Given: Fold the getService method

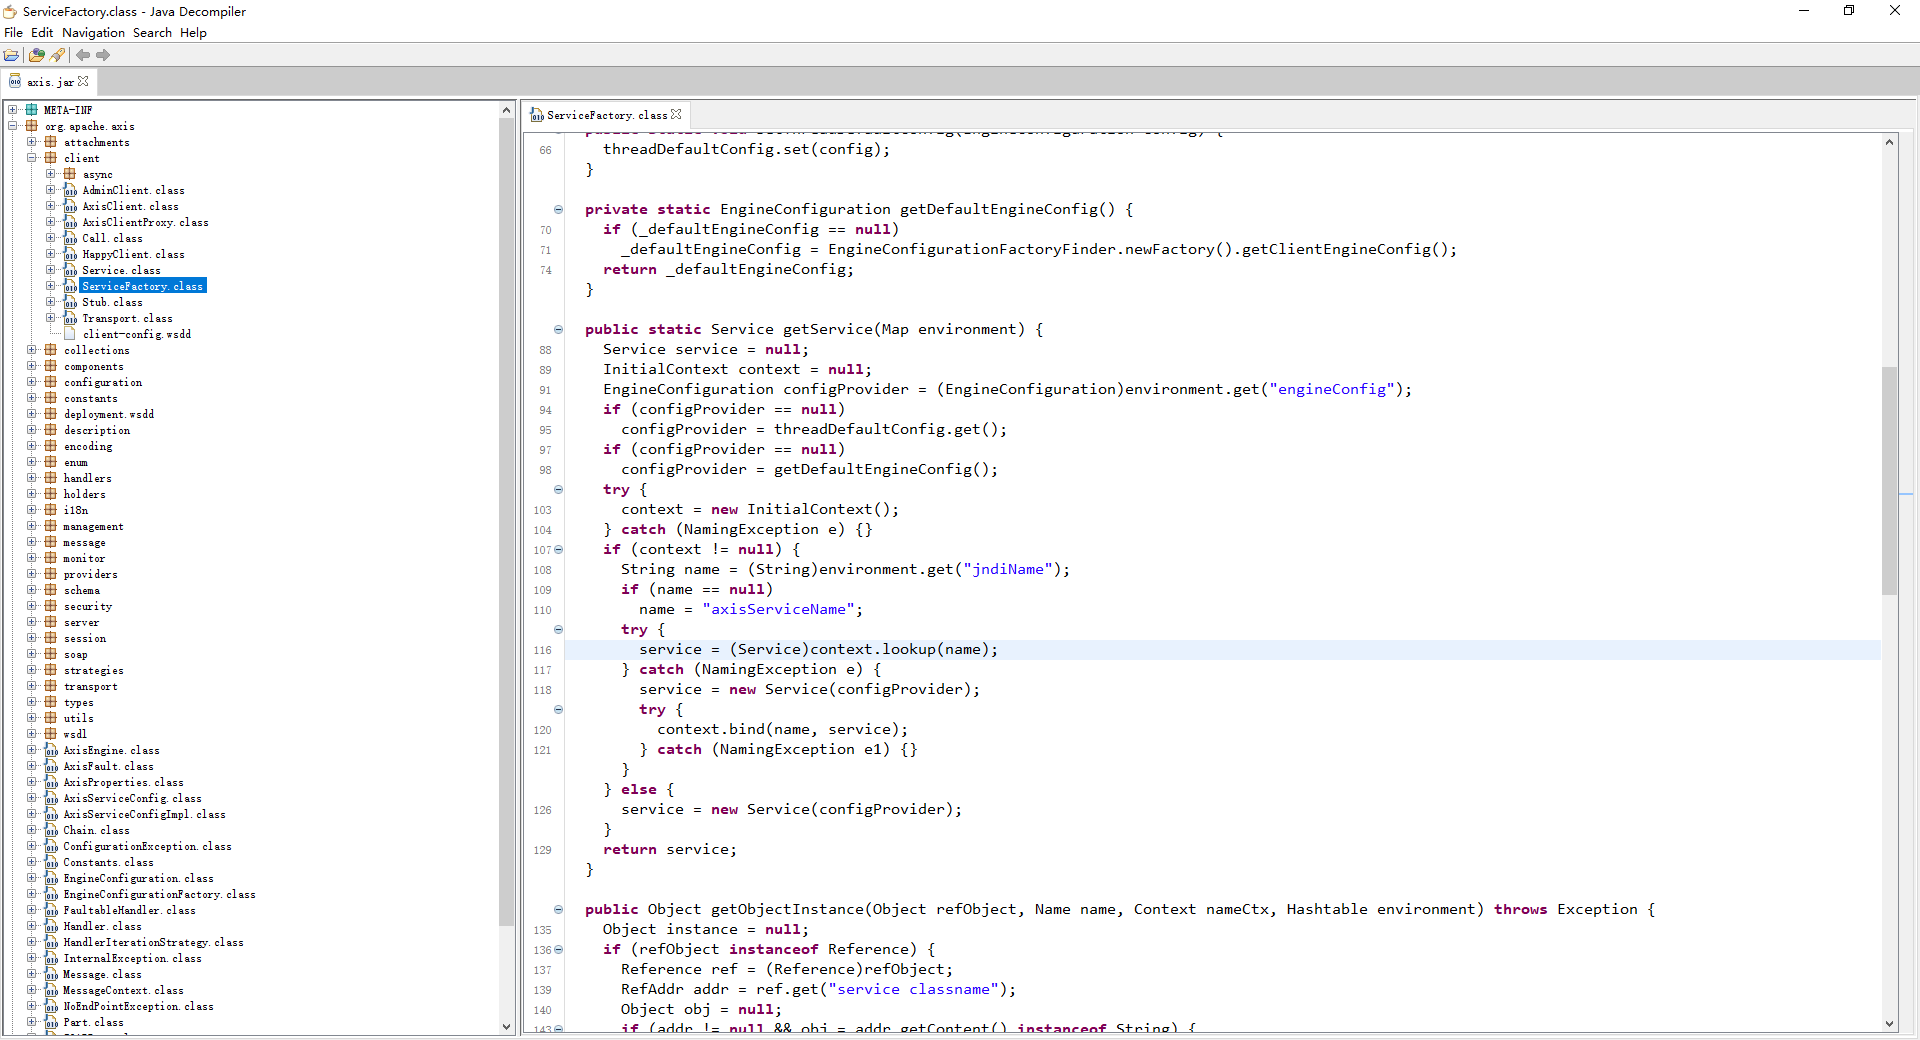Looking at the screenshot, I should pyautogui.click(x=558, y=330).
